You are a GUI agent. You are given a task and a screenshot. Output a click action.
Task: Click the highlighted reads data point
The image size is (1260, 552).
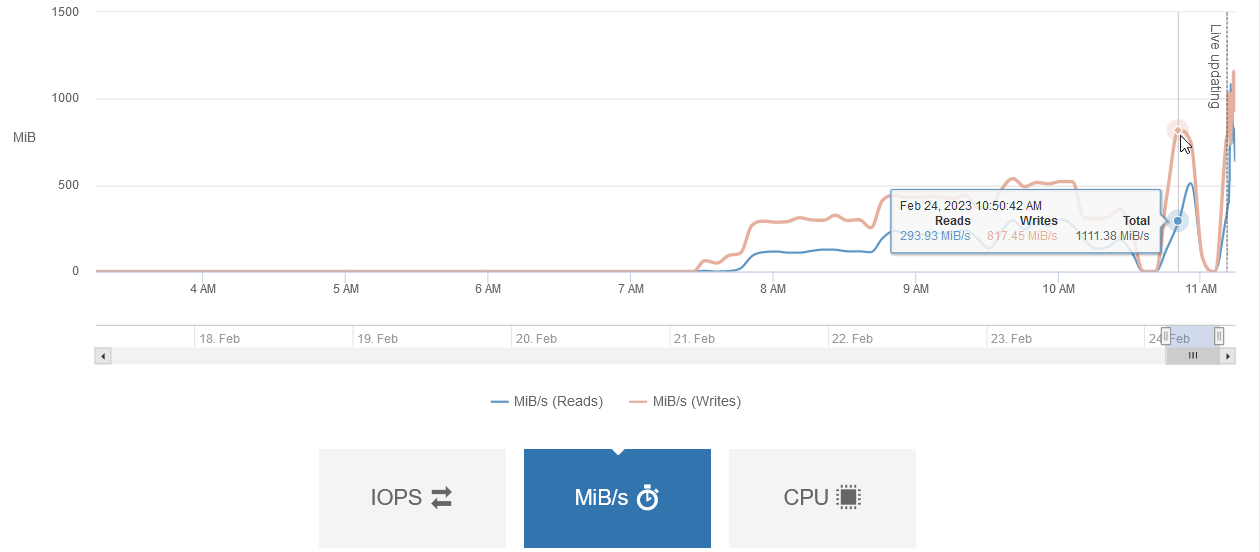(x=1178, y=220)
